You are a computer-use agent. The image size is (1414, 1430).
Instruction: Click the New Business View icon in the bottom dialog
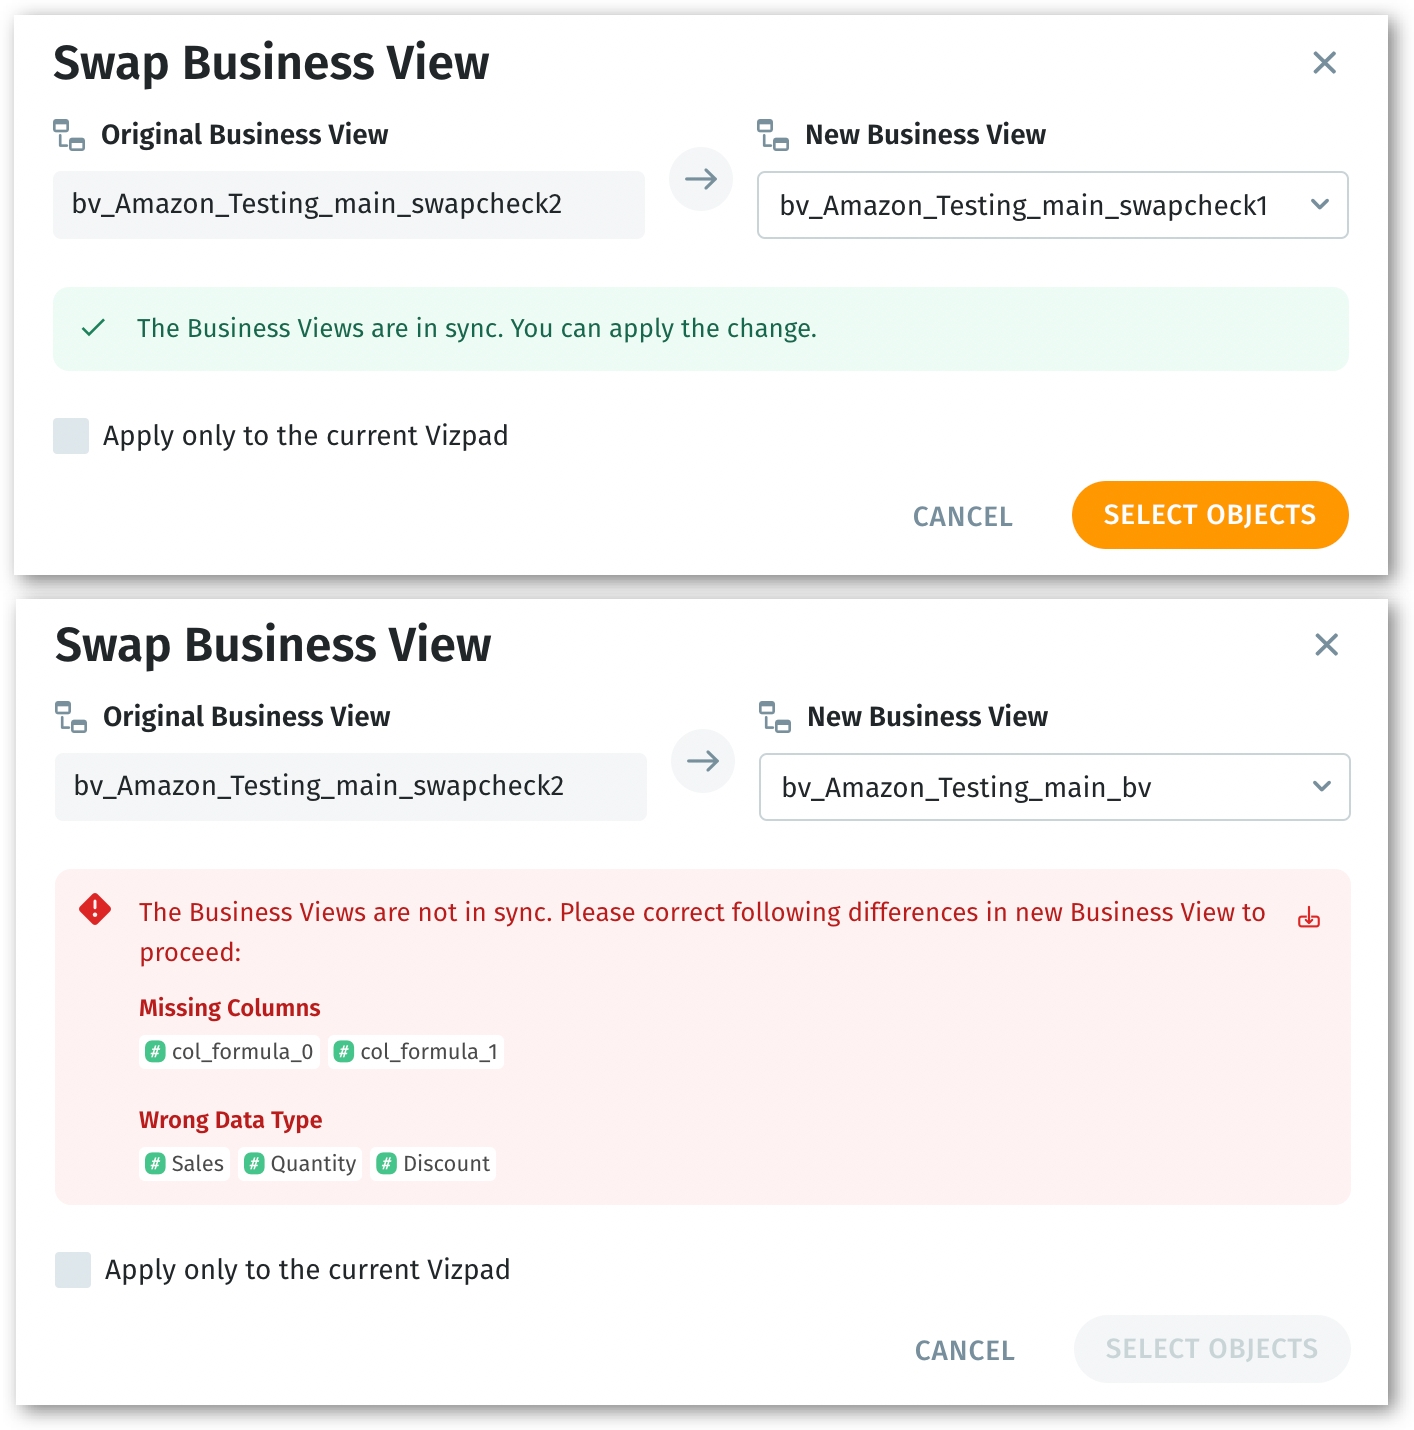click(x=775, y=717)
